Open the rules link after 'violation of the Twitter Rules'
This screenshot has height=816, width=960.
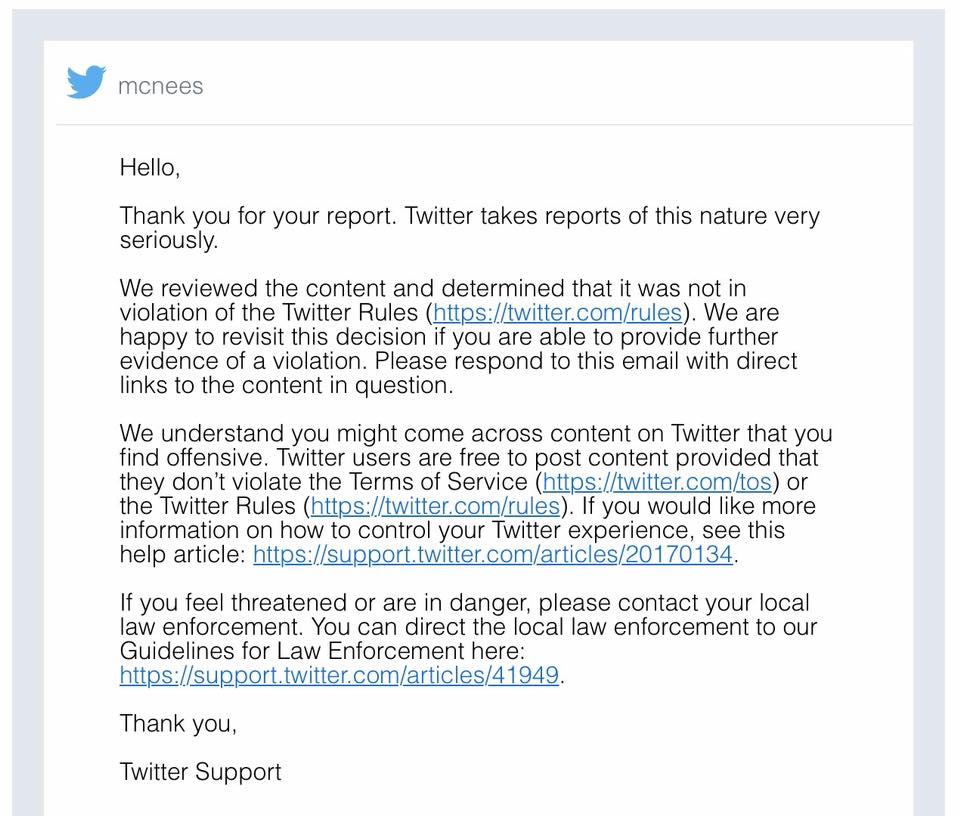(558, 313)
